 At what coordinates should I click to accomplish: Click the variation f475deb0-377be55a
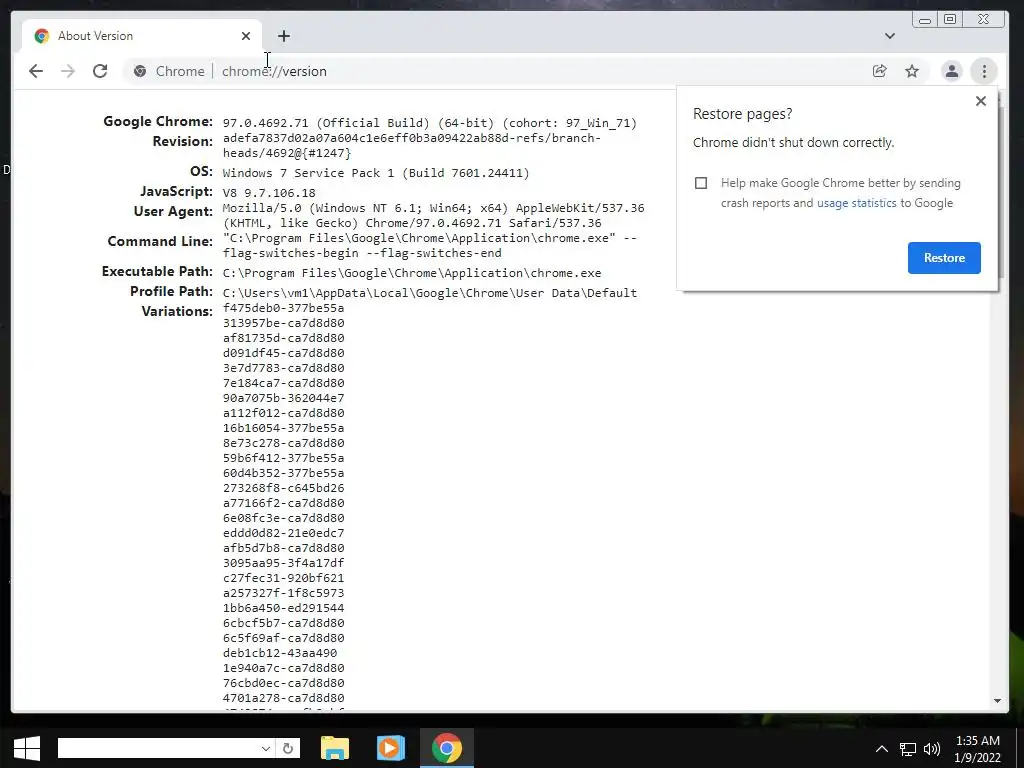pos(283,308)
